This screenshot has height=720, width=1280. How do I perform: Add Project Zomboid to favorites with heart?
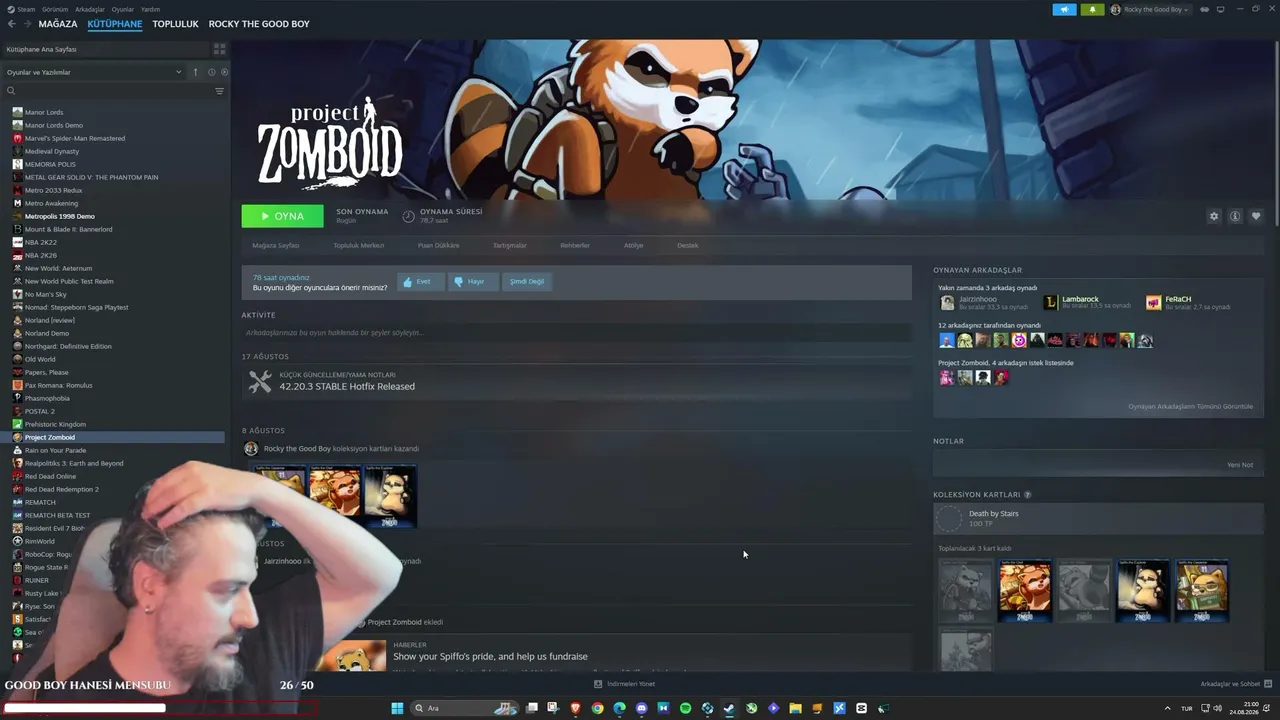pos(1256,216)
